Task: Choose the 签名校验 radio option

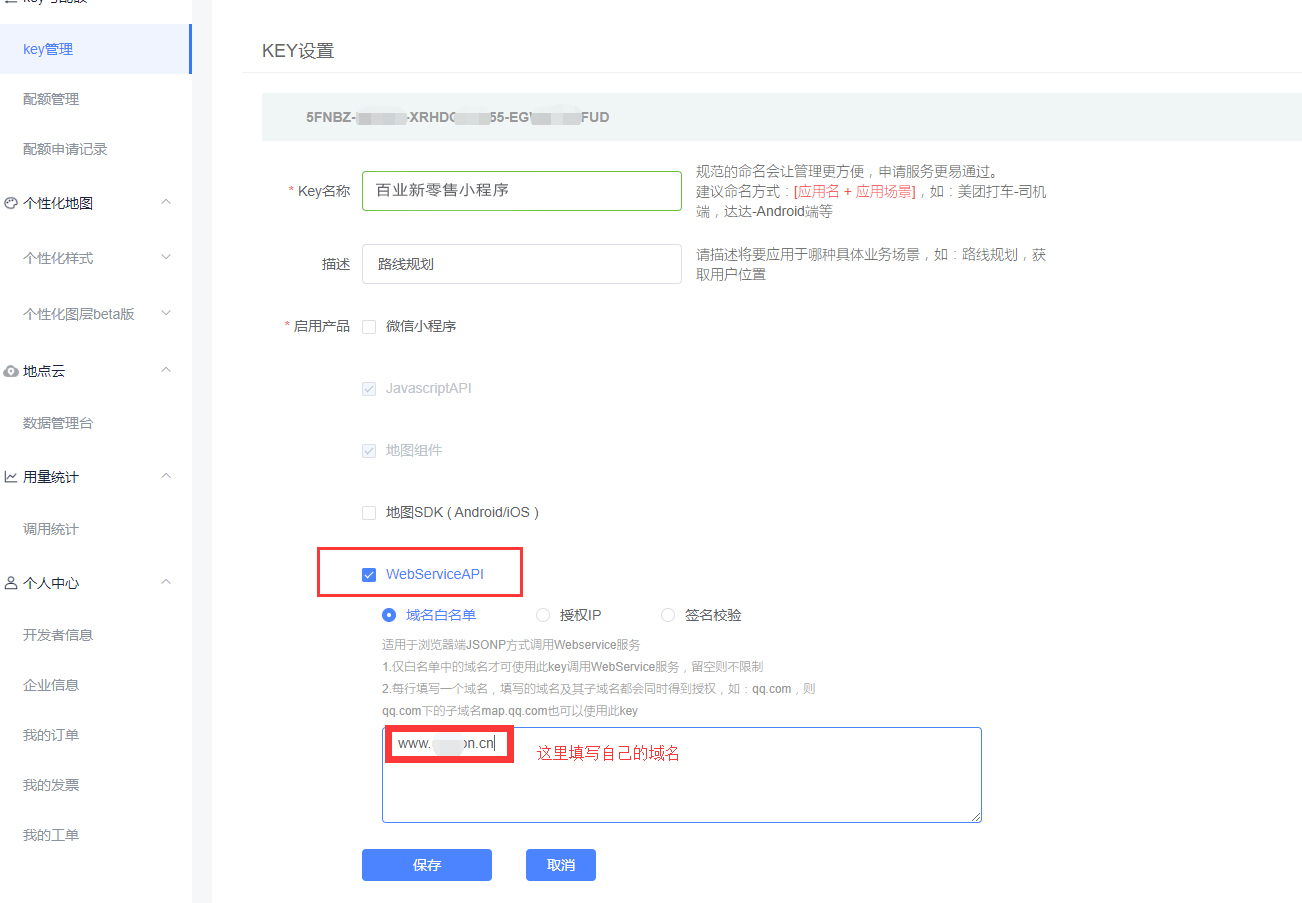Action: point(668,615)
